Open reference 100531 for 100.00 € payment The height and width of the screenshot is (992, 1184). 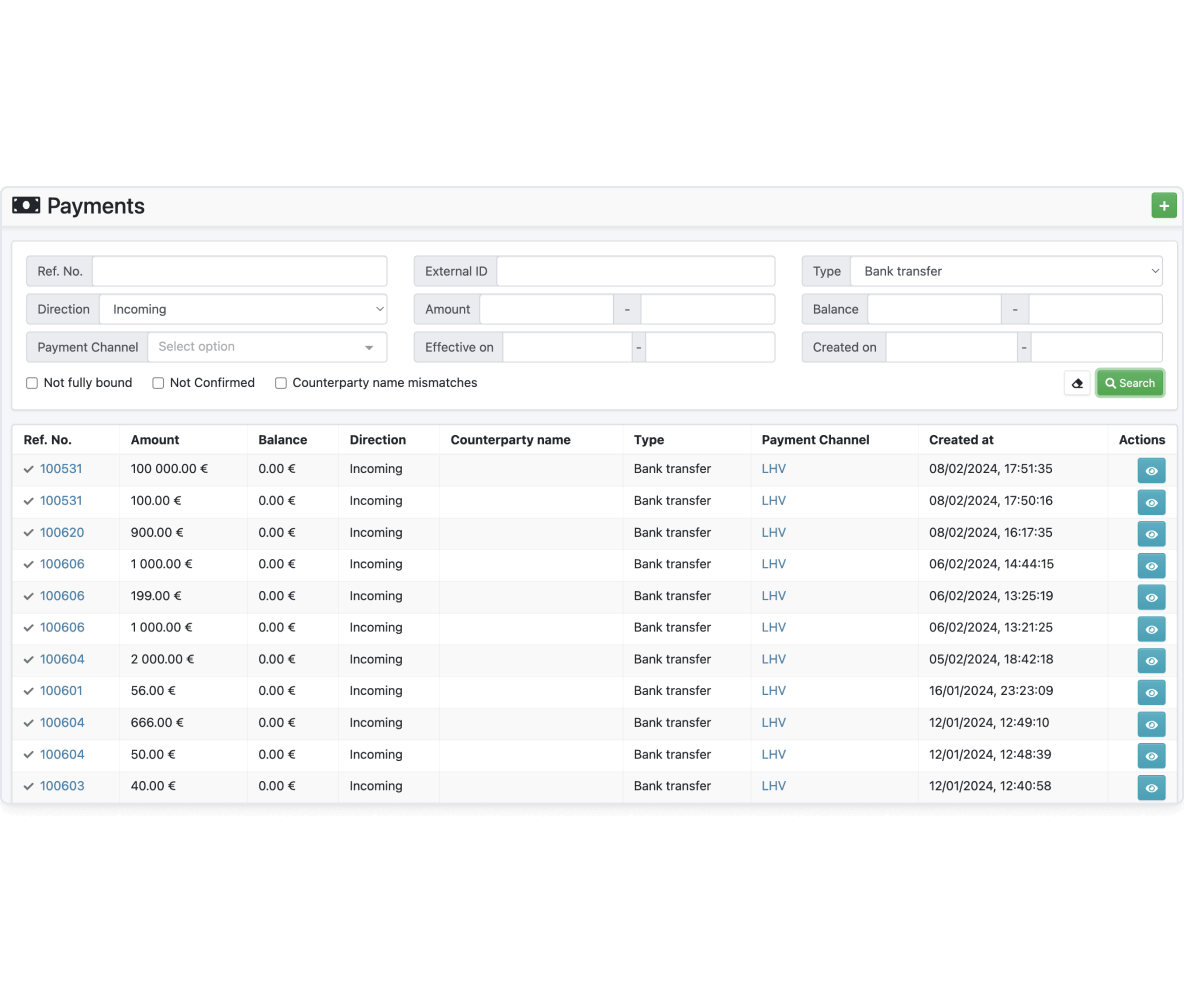61,501
